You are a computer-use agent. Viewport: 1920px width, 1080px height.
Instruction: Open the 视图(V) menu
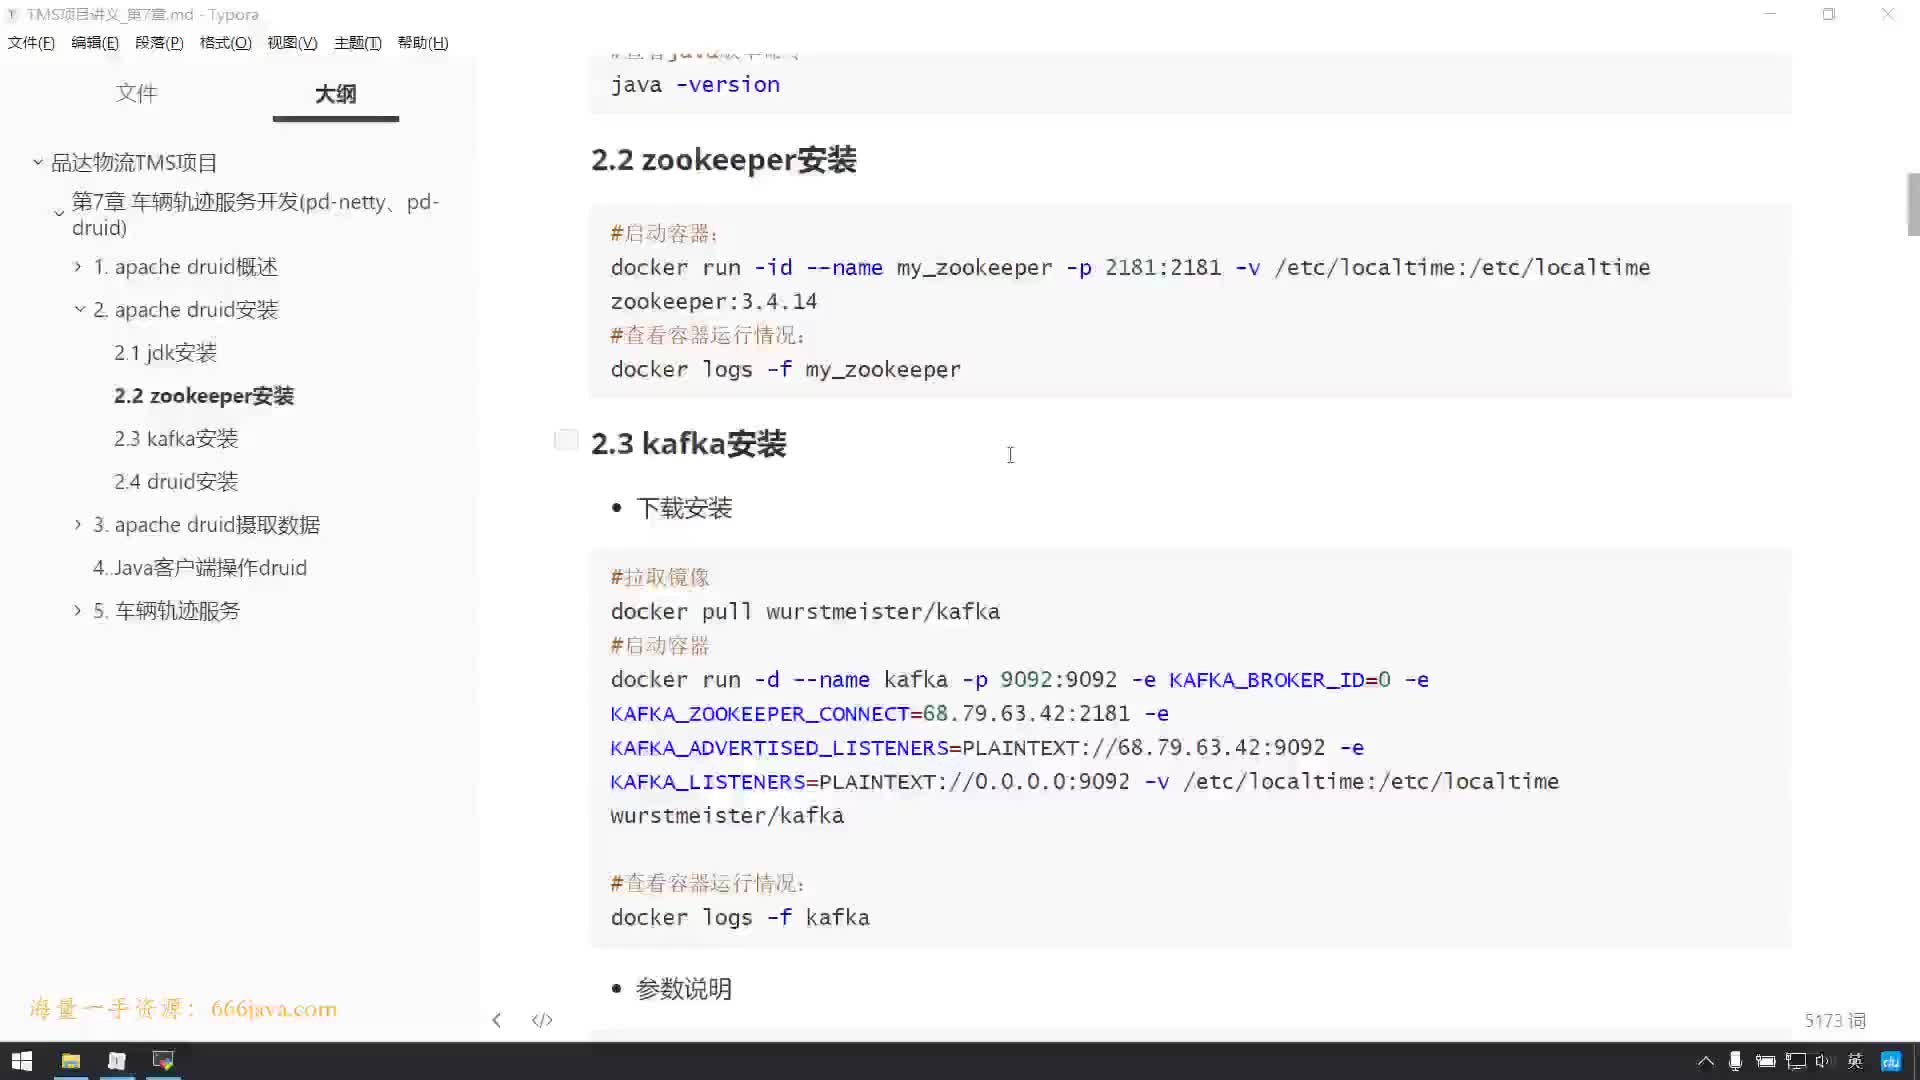(292, 43)
